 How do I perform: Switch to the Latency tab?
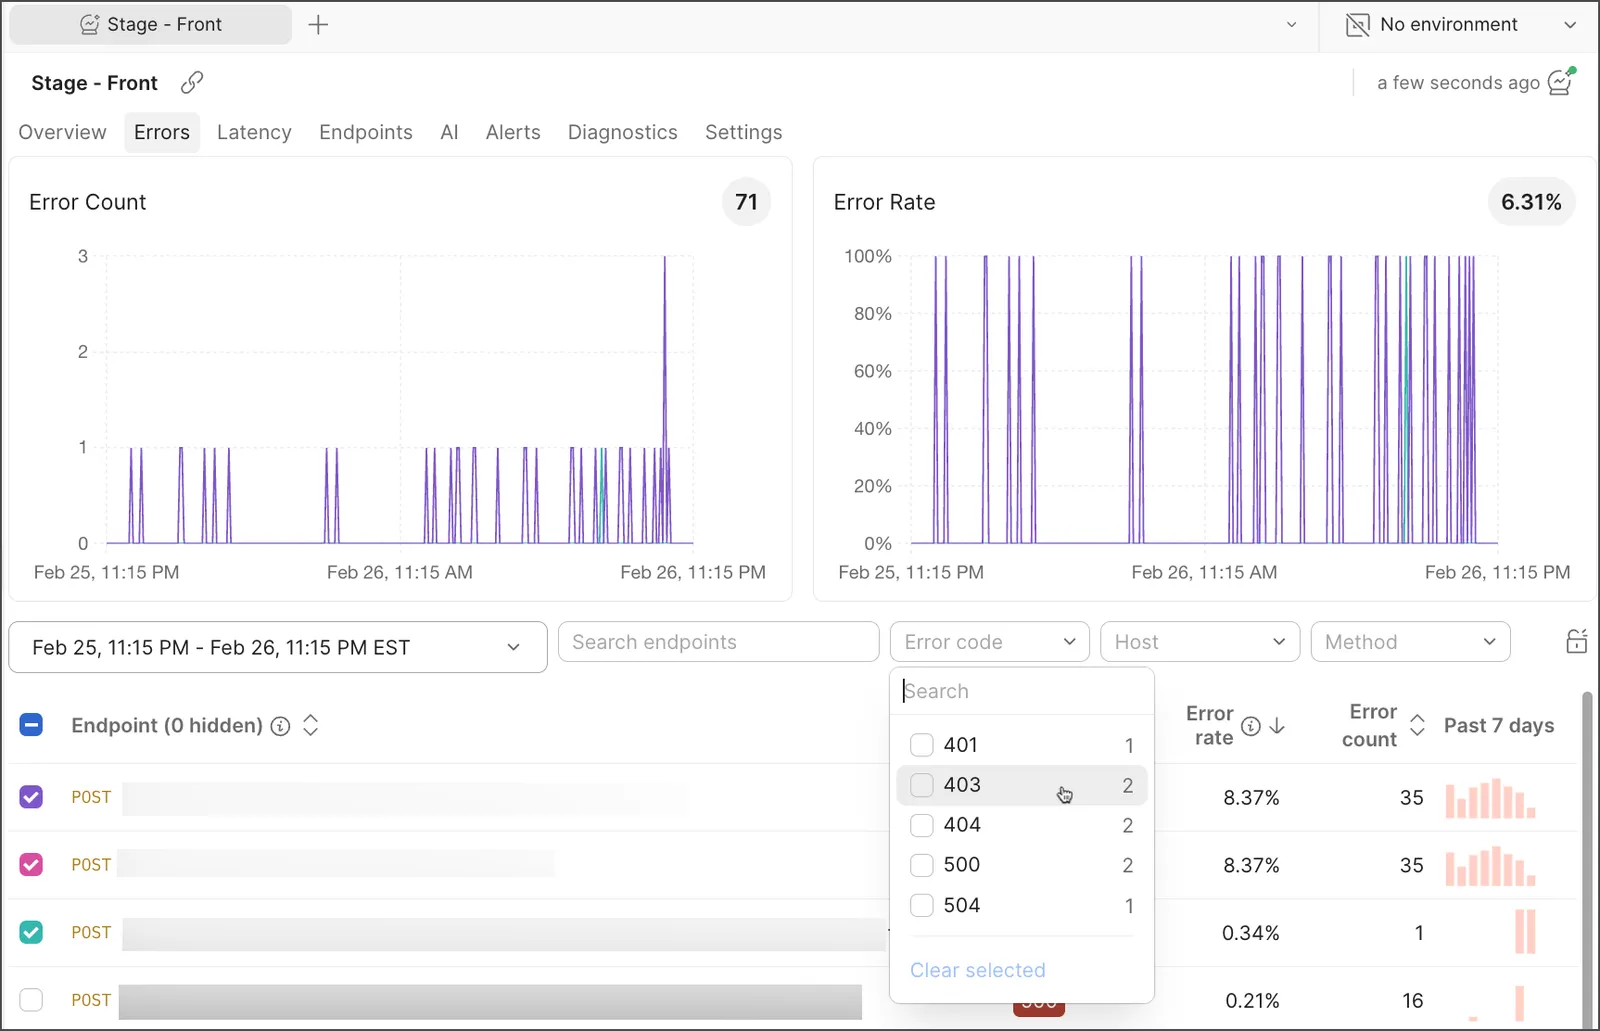coord(254,132)
